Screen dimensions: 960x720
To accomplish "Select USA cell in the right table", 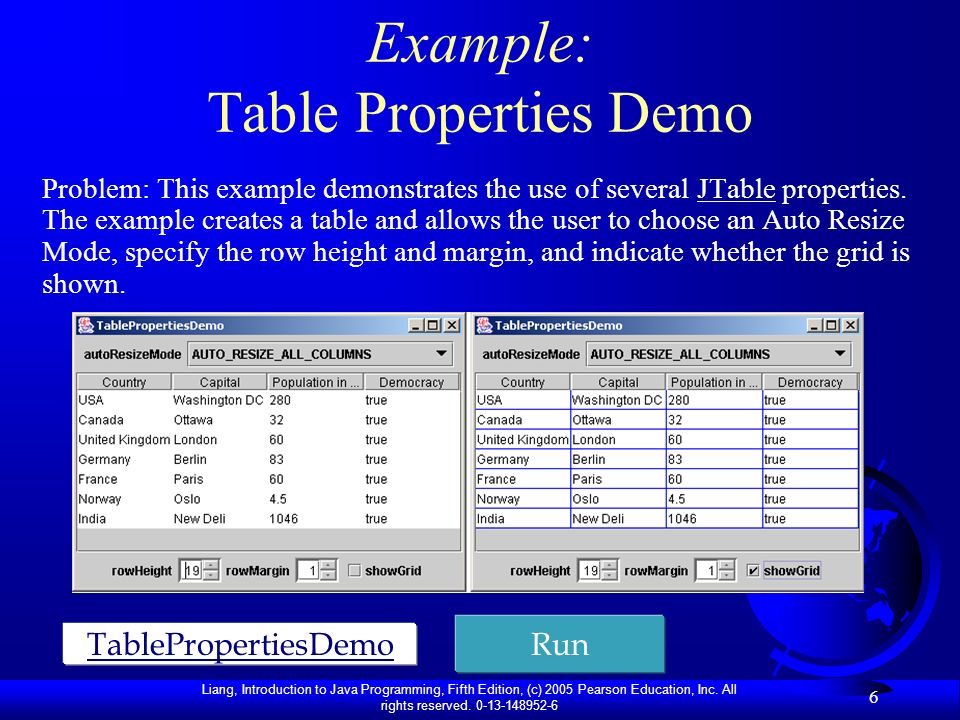I will coord(523,400).
